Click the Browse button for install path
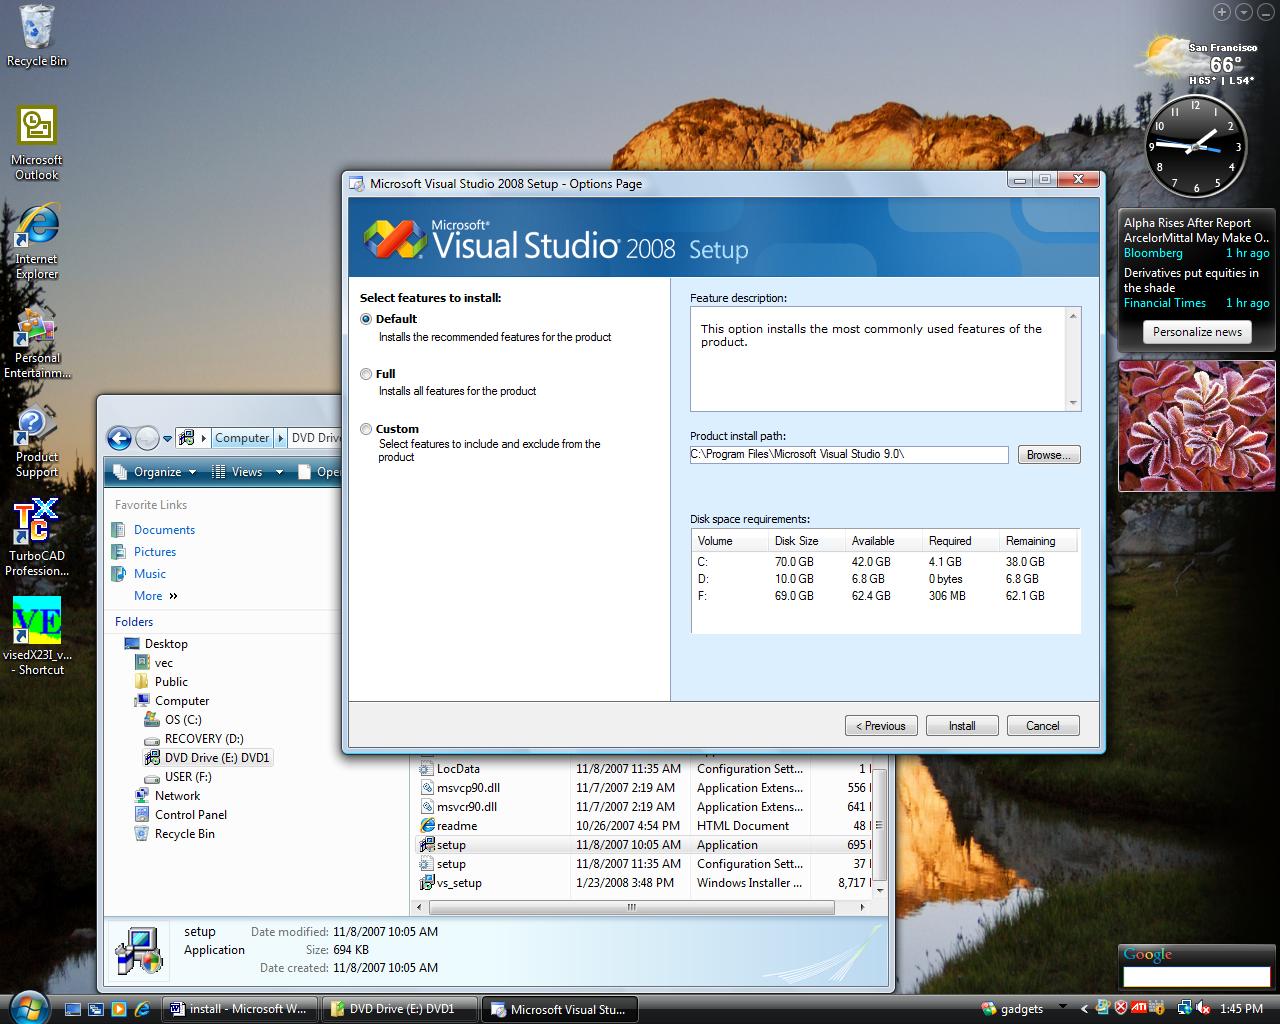1280x1024 pixels. 1049,455
